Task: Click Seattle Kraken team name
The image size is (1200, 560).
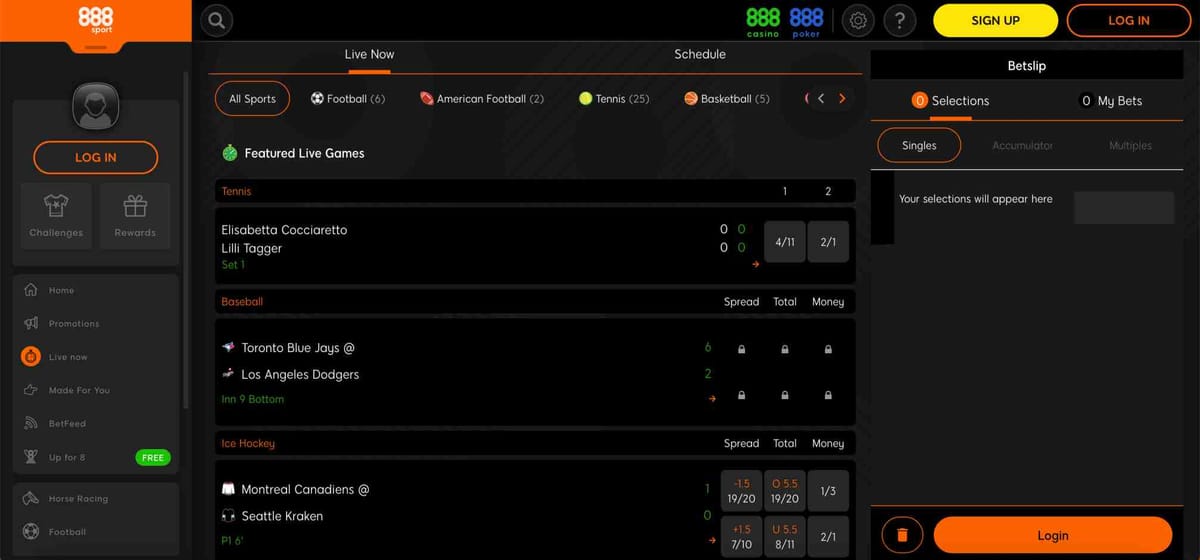Action: (x=282, y=516)
